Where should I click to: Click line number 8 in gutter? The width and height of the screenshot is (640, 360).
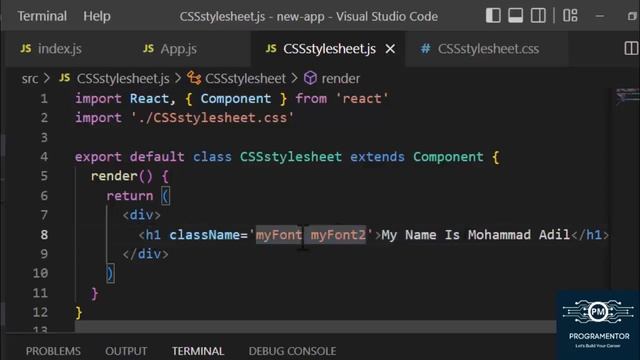[44, 235]
